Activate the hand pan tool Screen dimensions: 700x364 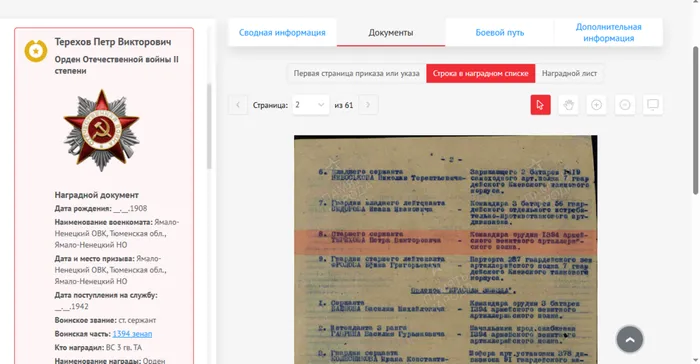(x=568, y=105)
